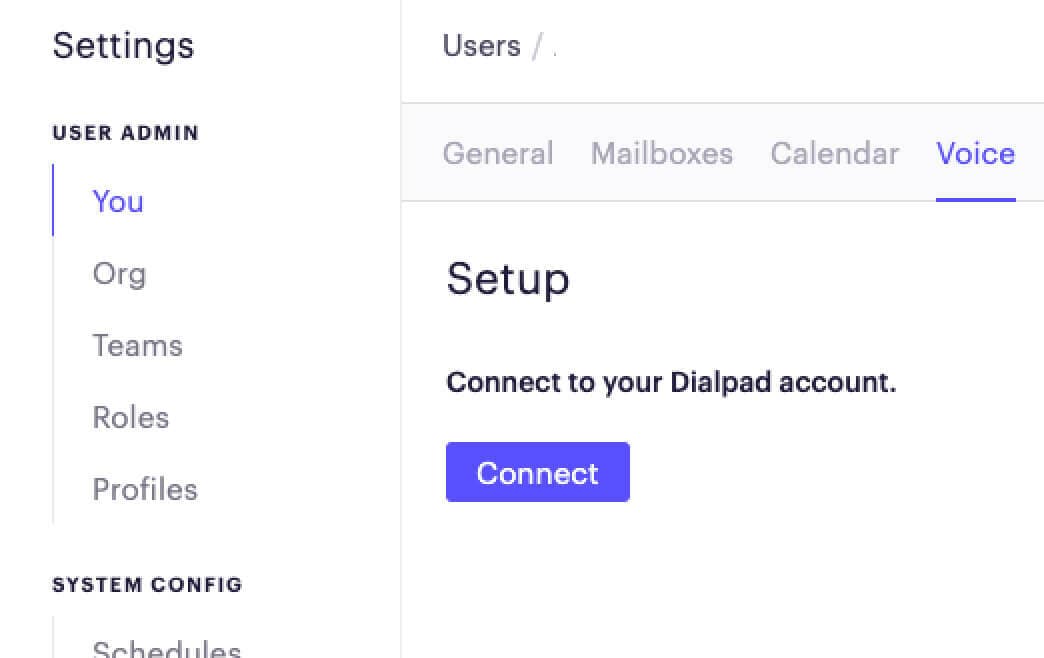Open the Mailboxes tab
The image size is (1044, 658).
[662, 153]
